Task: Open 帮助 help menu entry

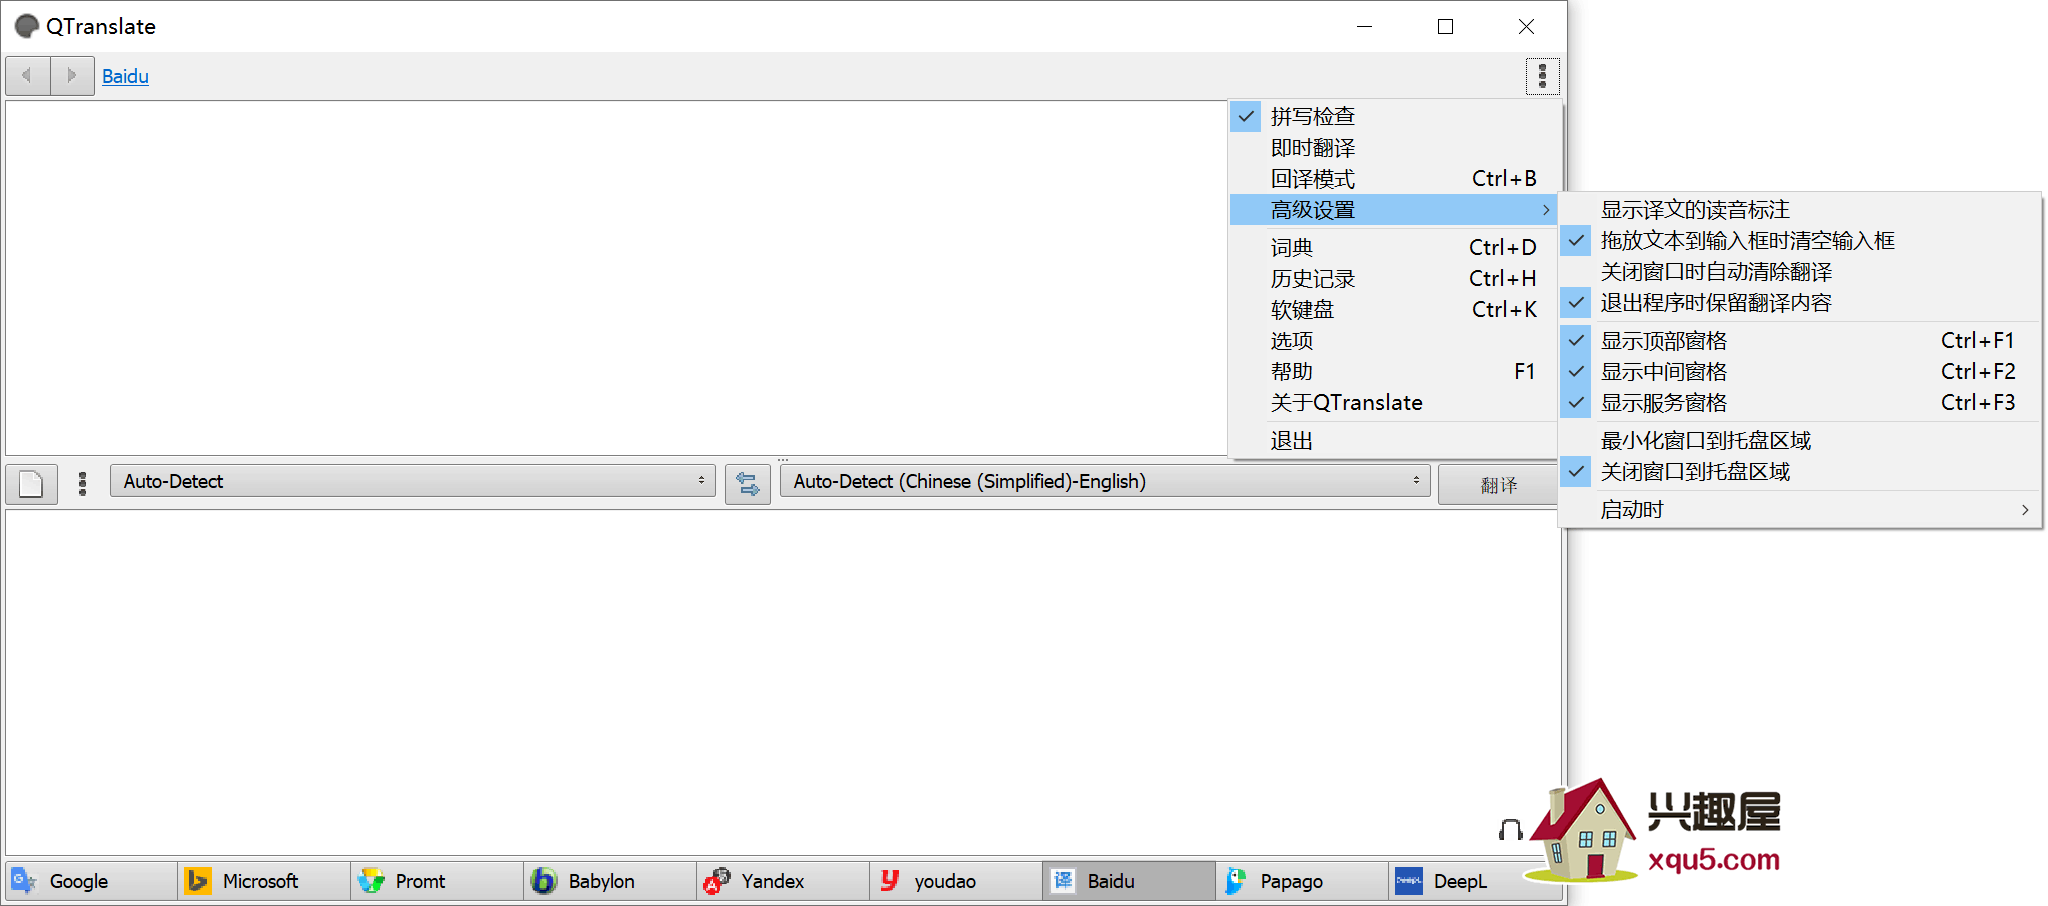Action: tap(1393, 372)
